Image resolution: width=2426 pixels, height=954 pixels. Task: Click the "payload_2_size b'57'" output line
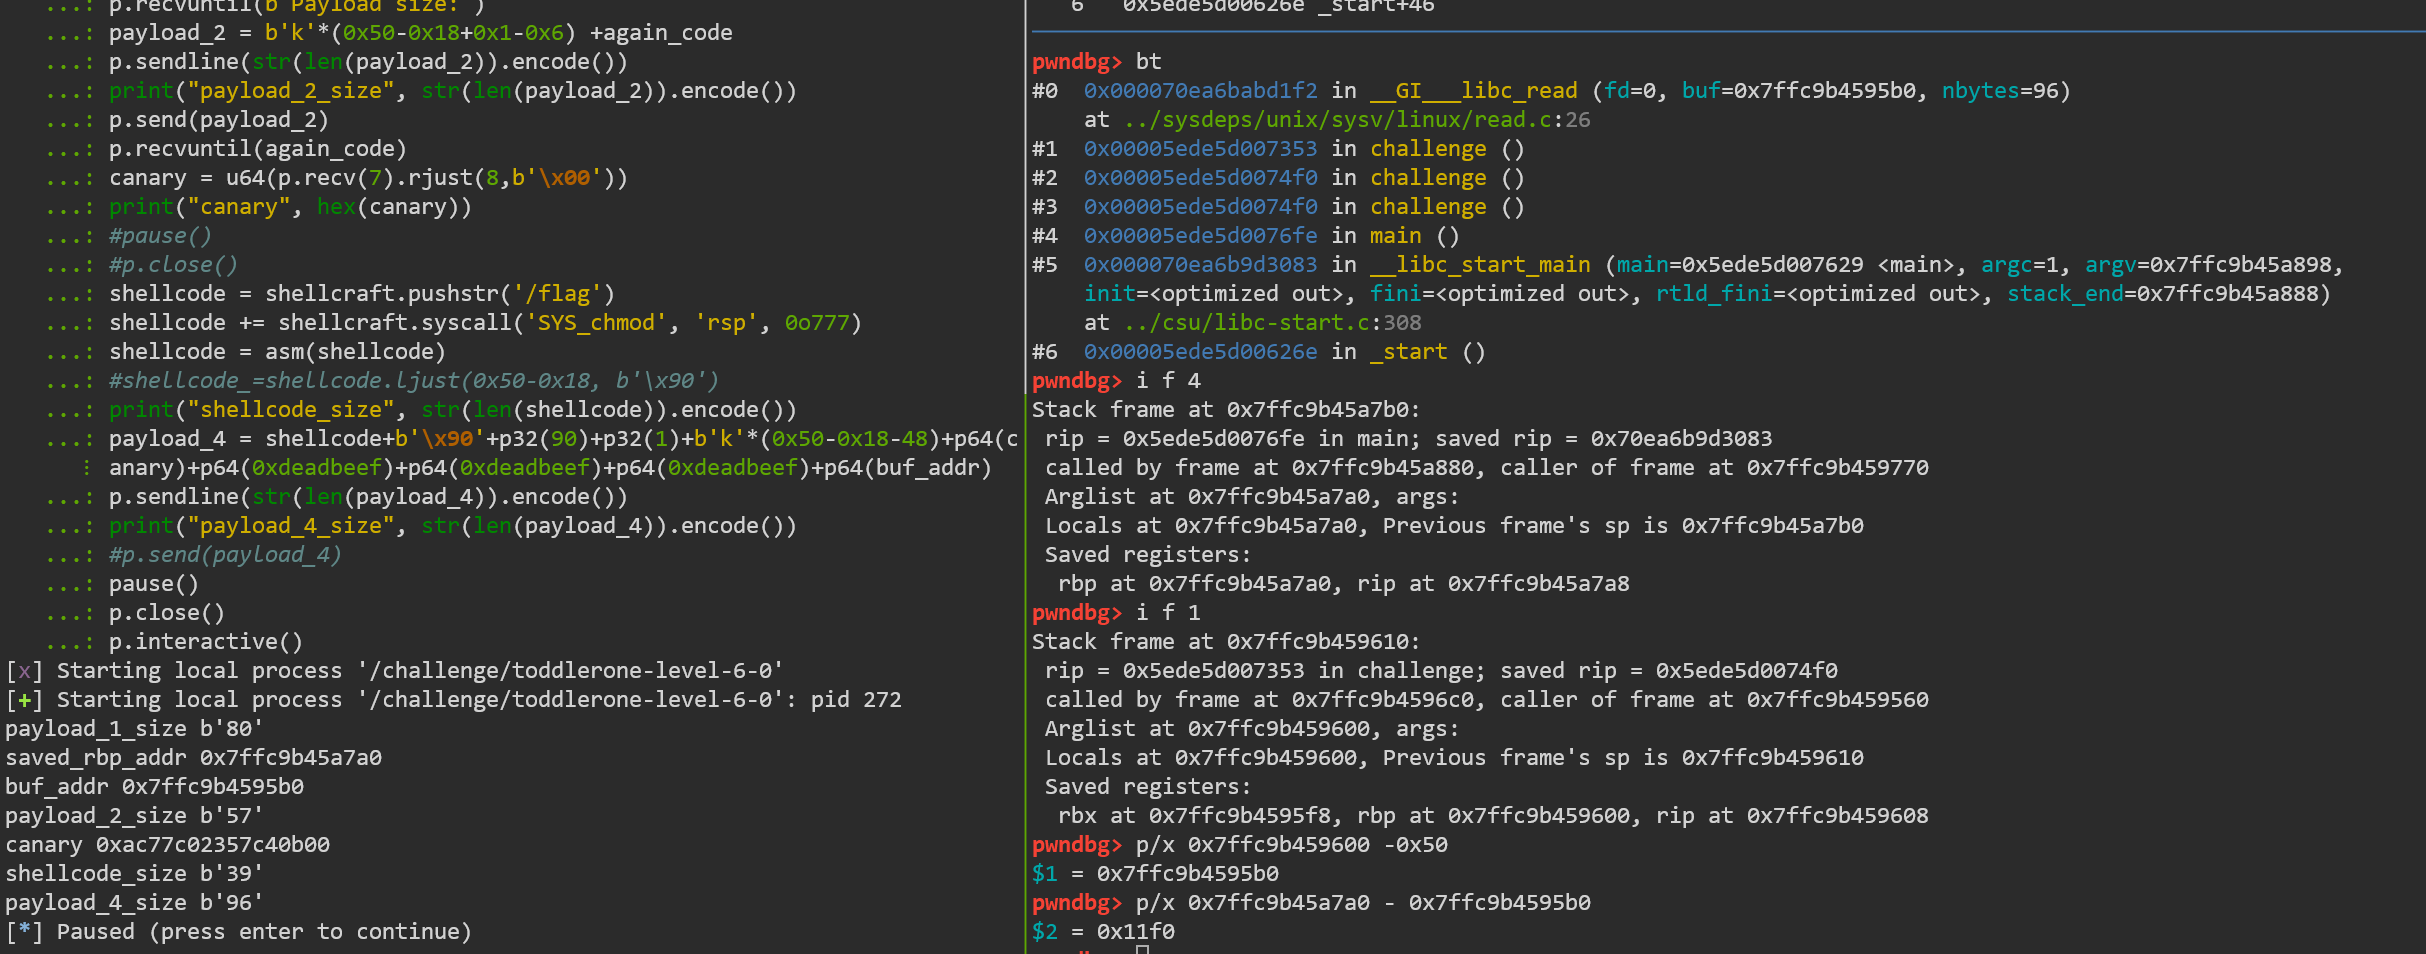pos(134,816)
